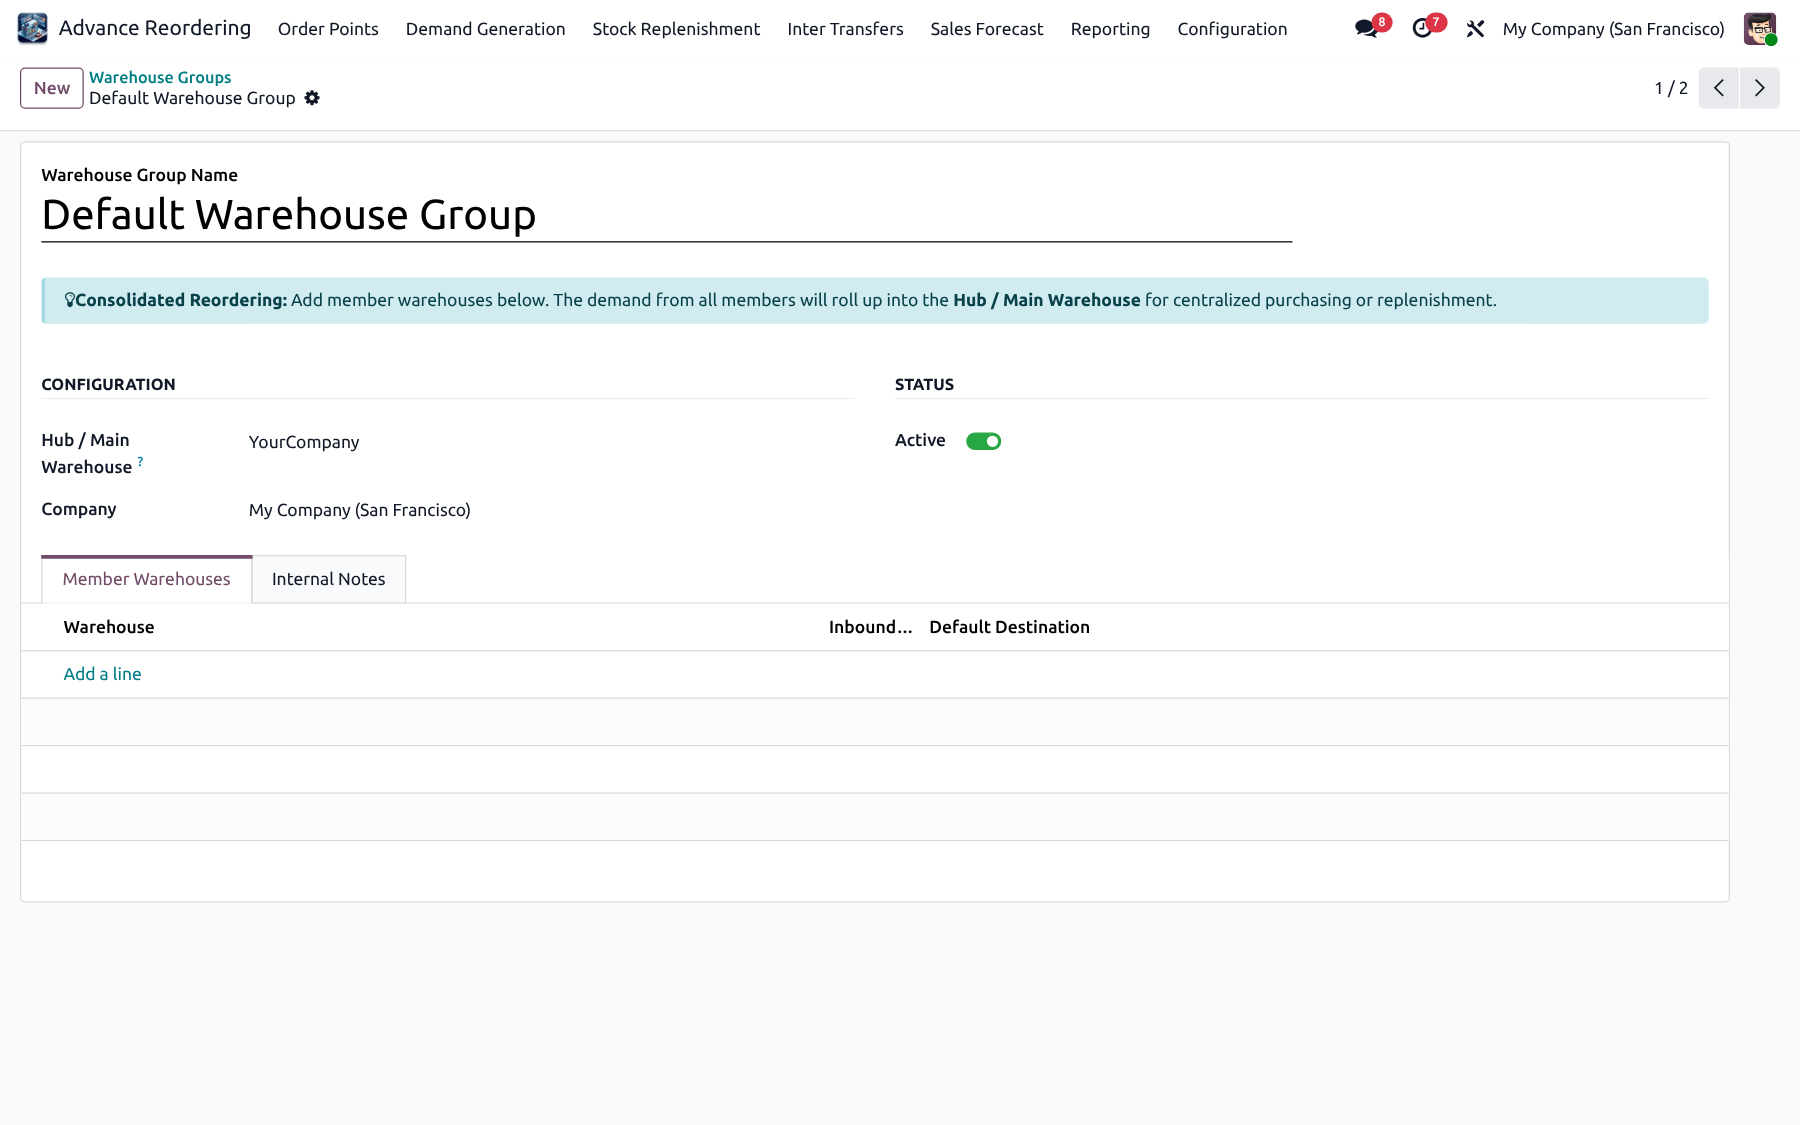The width and height of the screenshot is (1800, 1125).
Task: Click the Hub / Main Warehouse help question mark
Action: pos(140,461)
